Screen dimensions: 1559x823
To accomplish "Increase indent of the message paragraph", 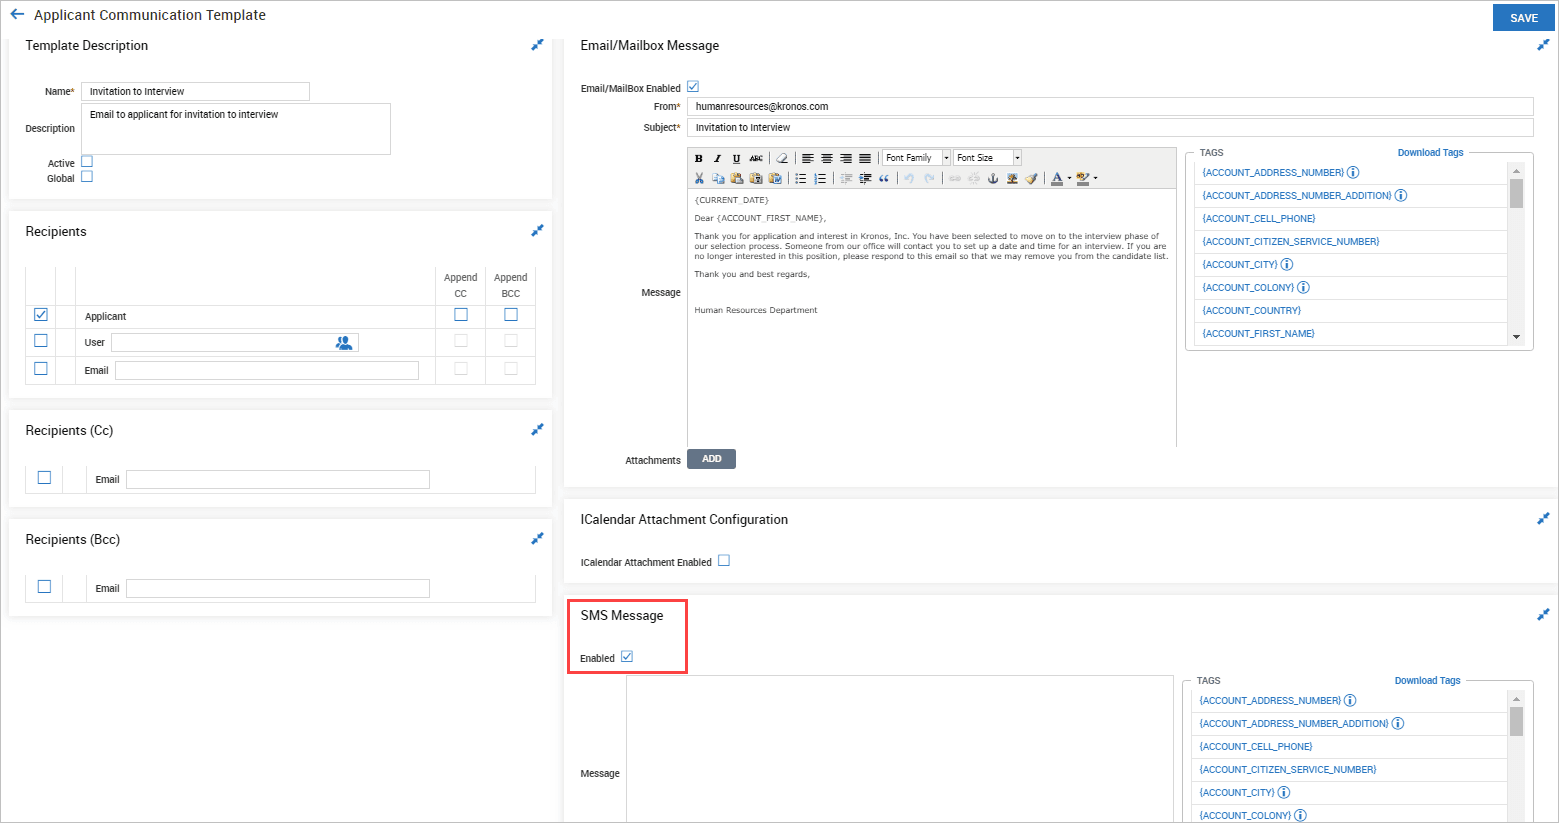I will 865,178.
